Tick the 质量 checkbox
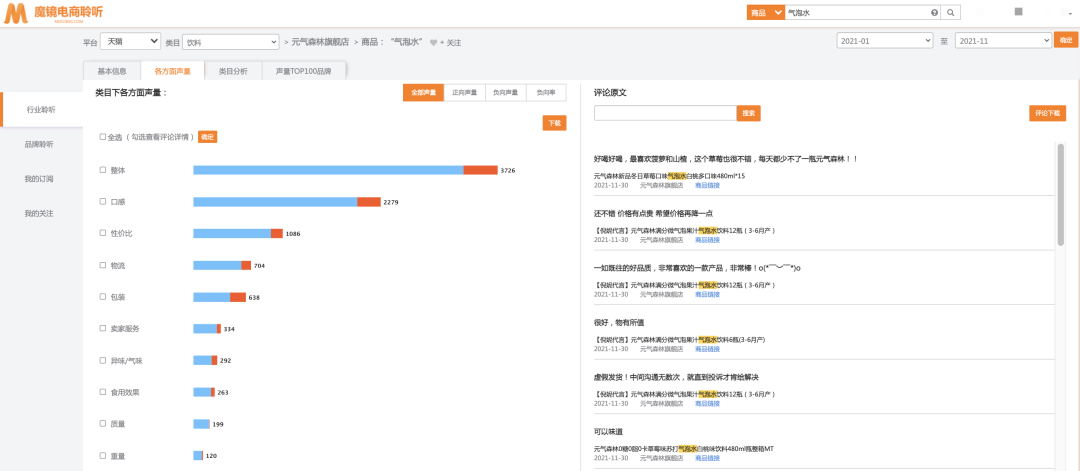Image resolution: width=1080 pixels, height=471 pixels. click(103, 423)
